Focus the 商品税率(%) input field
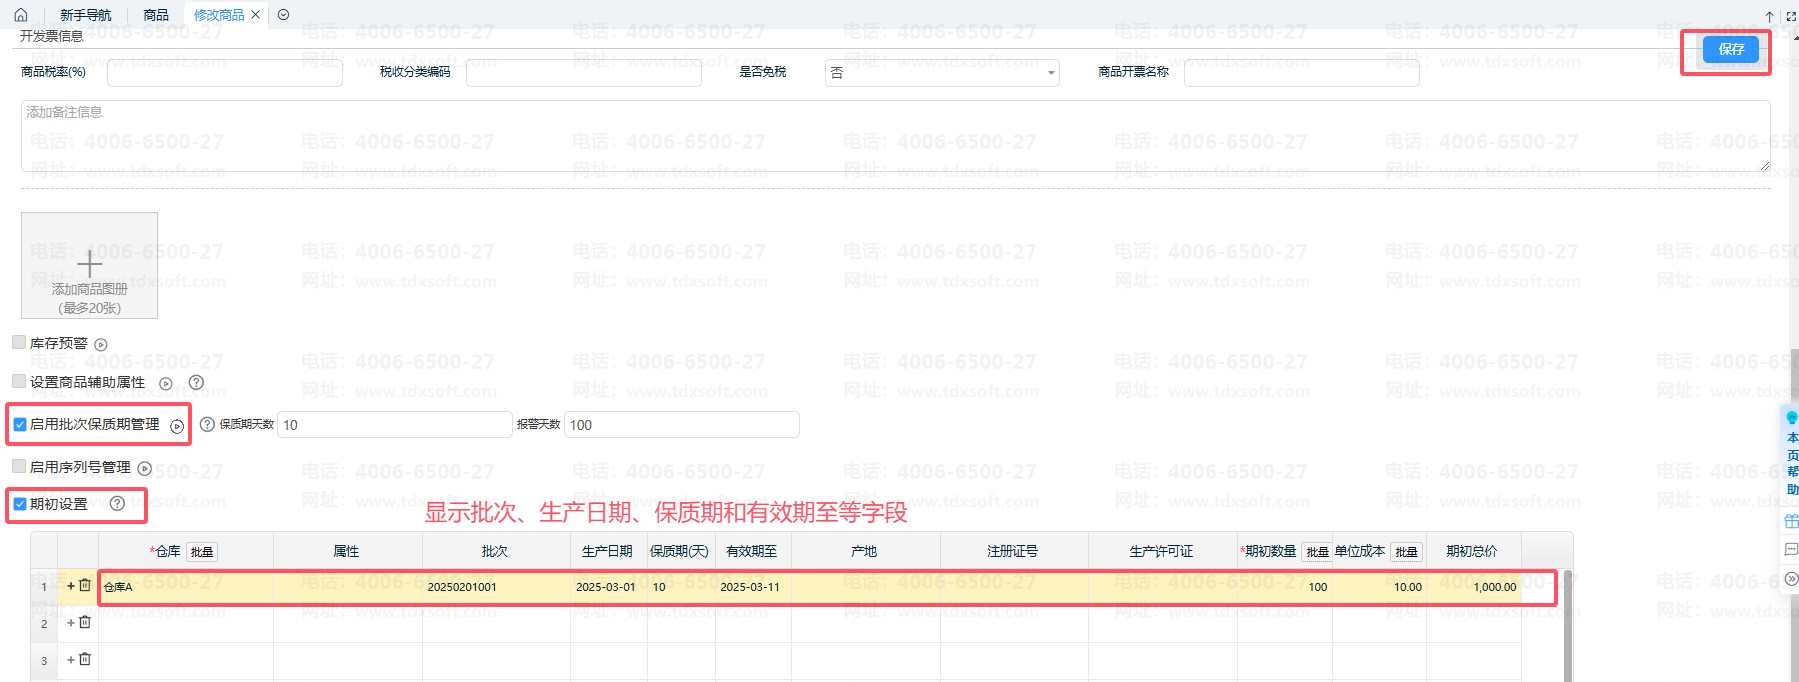 click(x=225, y=73)
